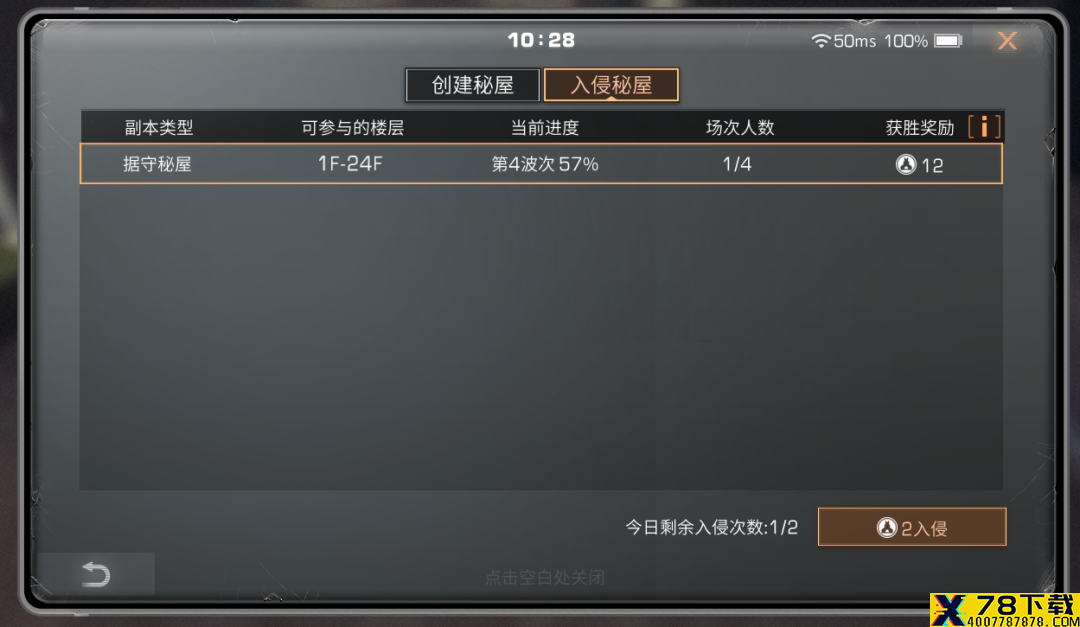This screenshot has width=1080, height=627.
Task: Tap the currency icon on invade button
Action: click(x=887, y=528)
